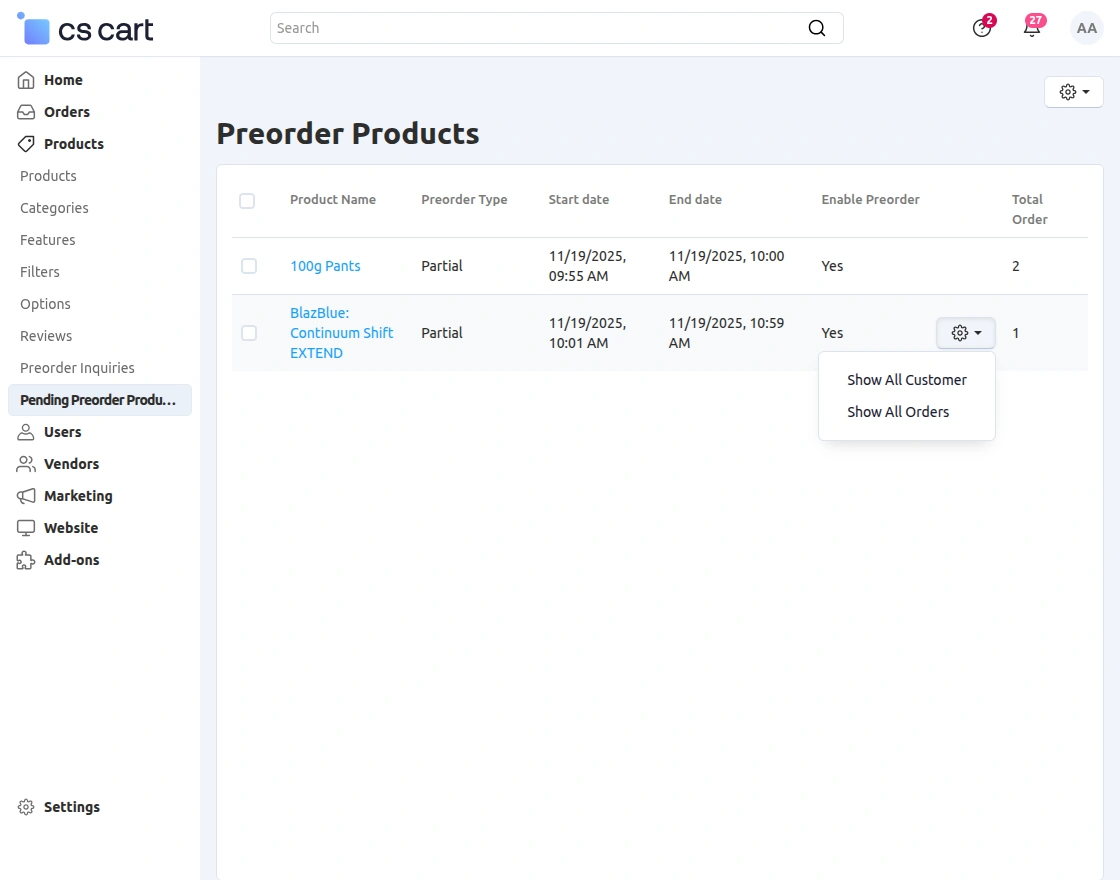Select the header checkbox to select all products
Screen dimensions: 1120x880
tap(248, 201)
